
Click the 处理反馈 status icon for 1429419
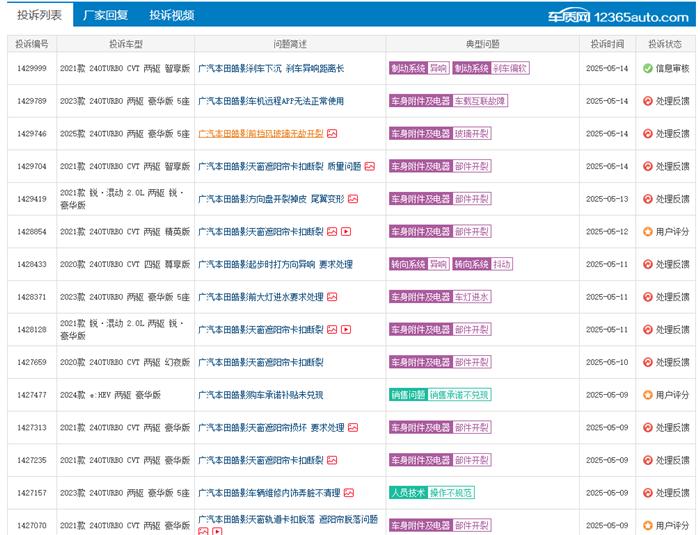(648, 199)
